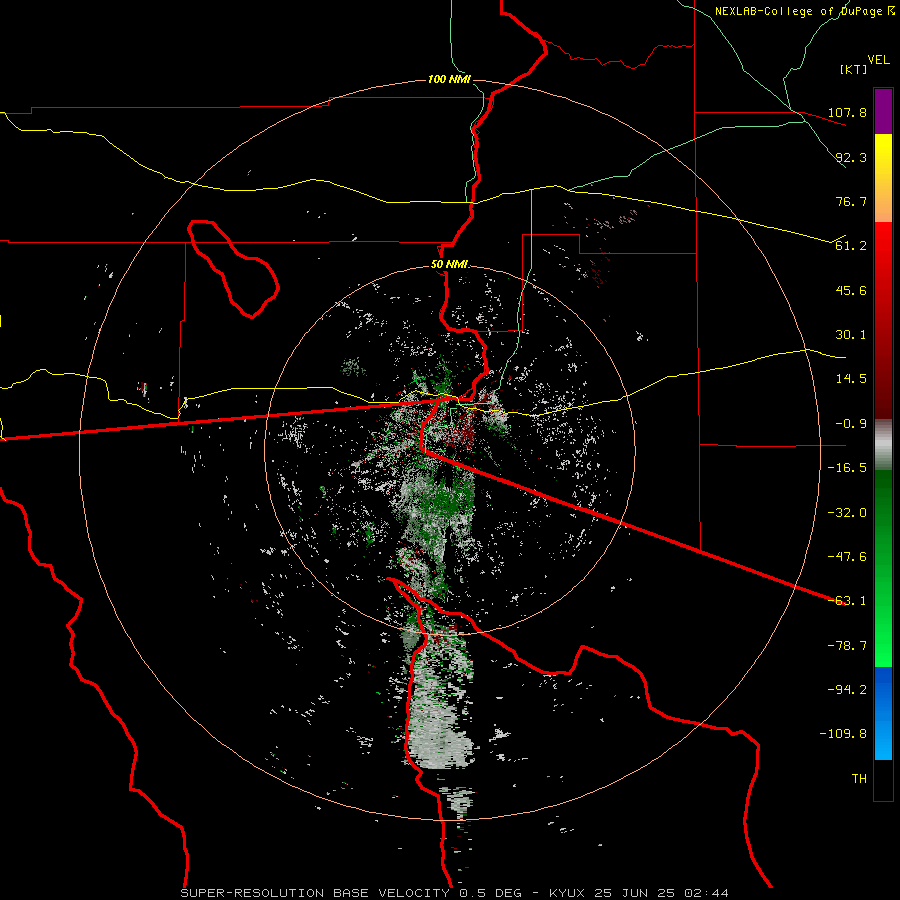The width and height of the screenshot is (900, 900).
Task: Click the NEXLAB-College of DuPage header text
Action: pyautogui.click(x=804, y=11)
